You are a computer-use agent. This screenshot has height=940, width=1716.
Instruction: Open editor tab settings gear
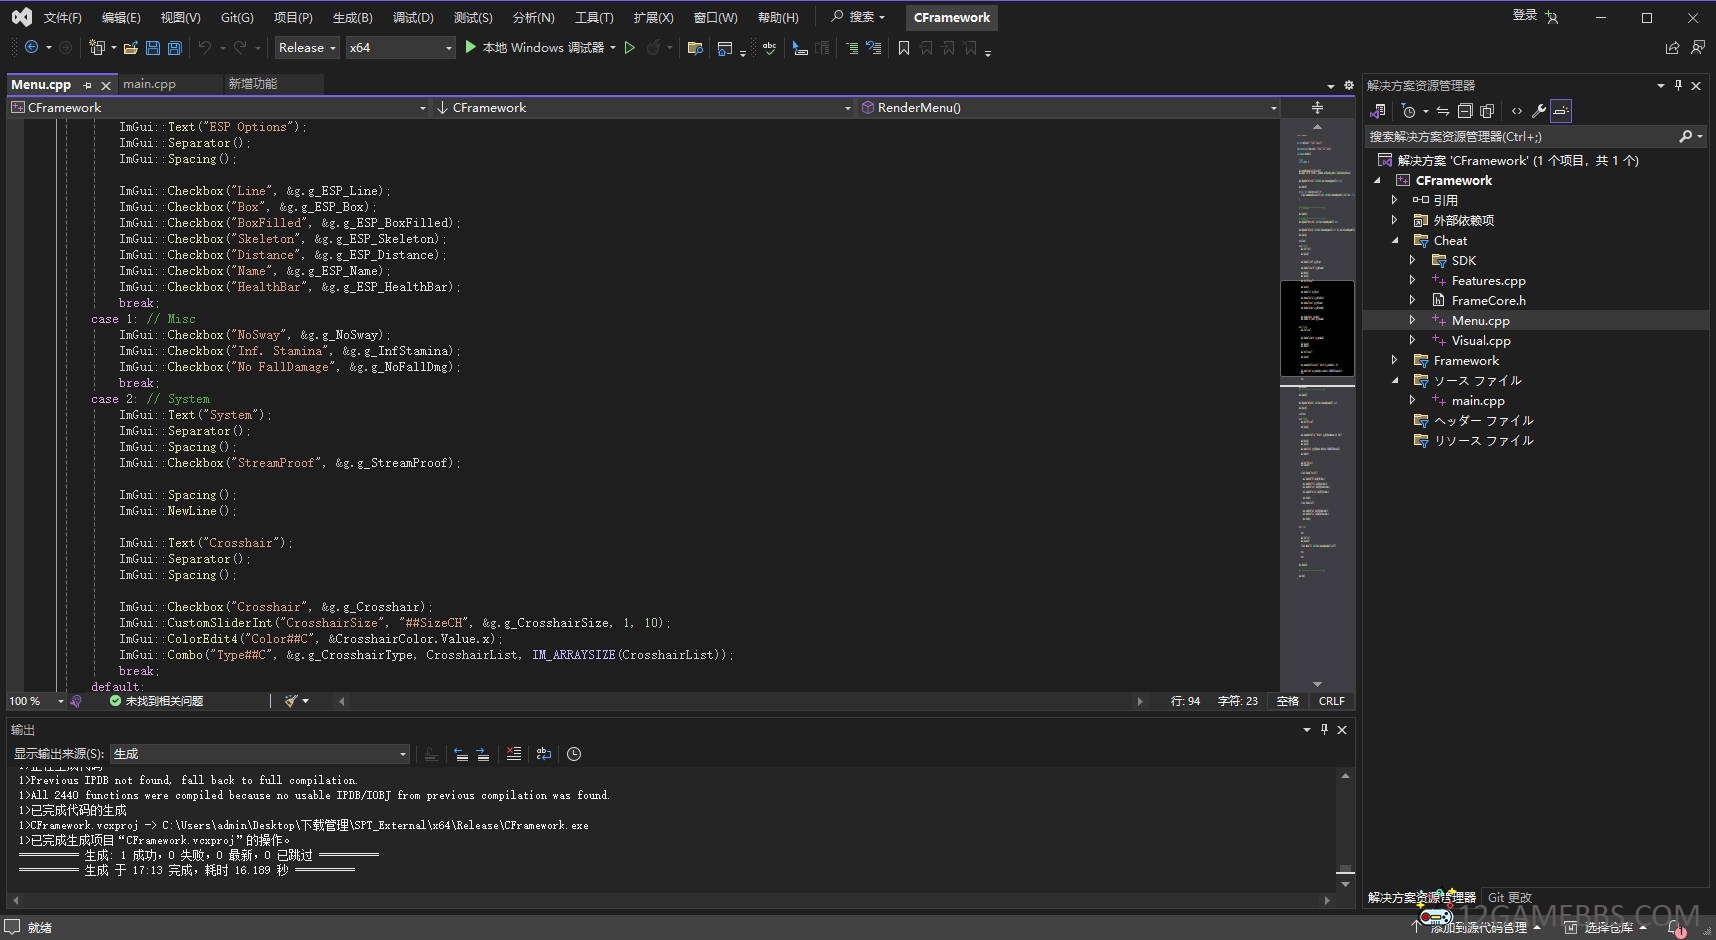(1348, 86)
